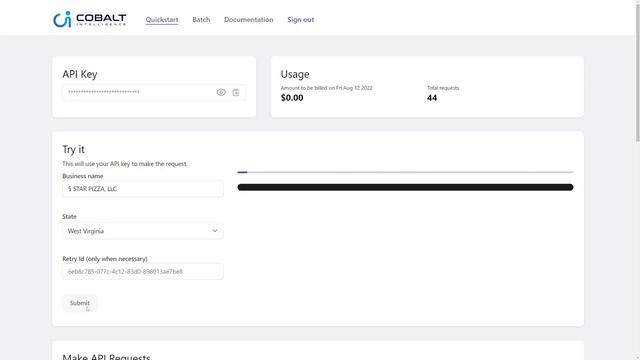This screenshot has width=640, height=360.
Task: Select the masked API key field
Action: point(139,92)
